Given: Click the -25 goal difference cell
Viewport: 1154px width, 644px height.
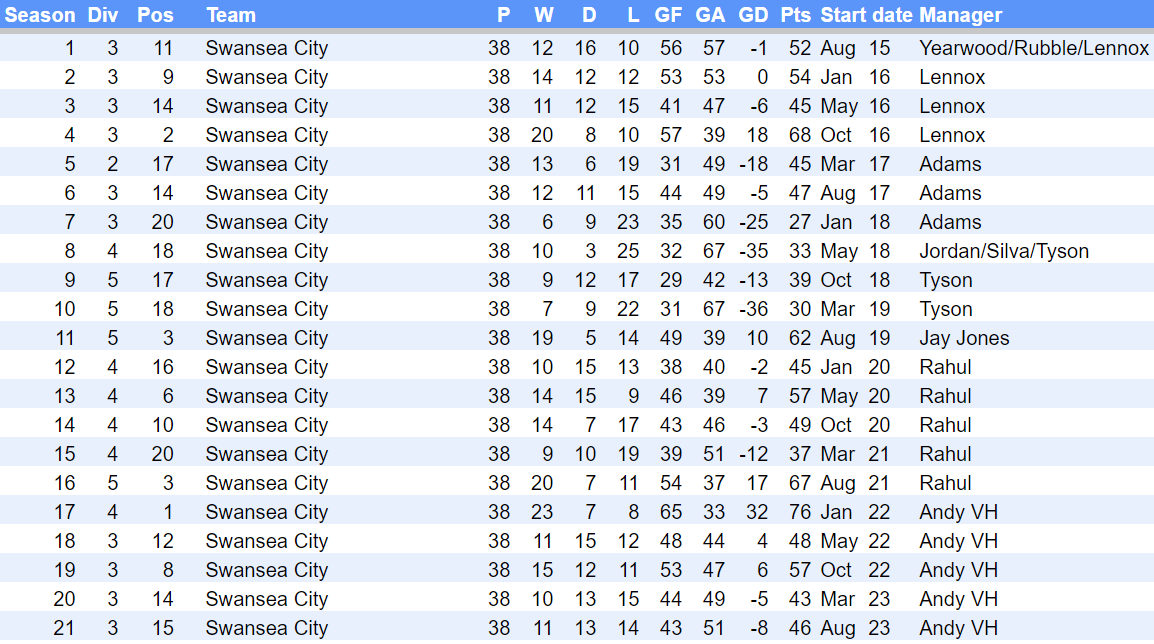Looking at the screenshot, I should point(754,222).
